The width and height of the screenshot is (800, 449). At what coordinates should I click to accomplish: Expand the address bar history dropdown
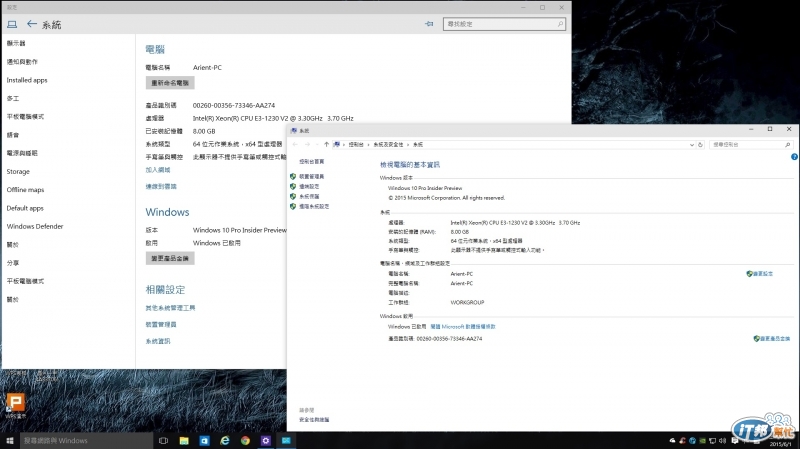pos(691,145)
